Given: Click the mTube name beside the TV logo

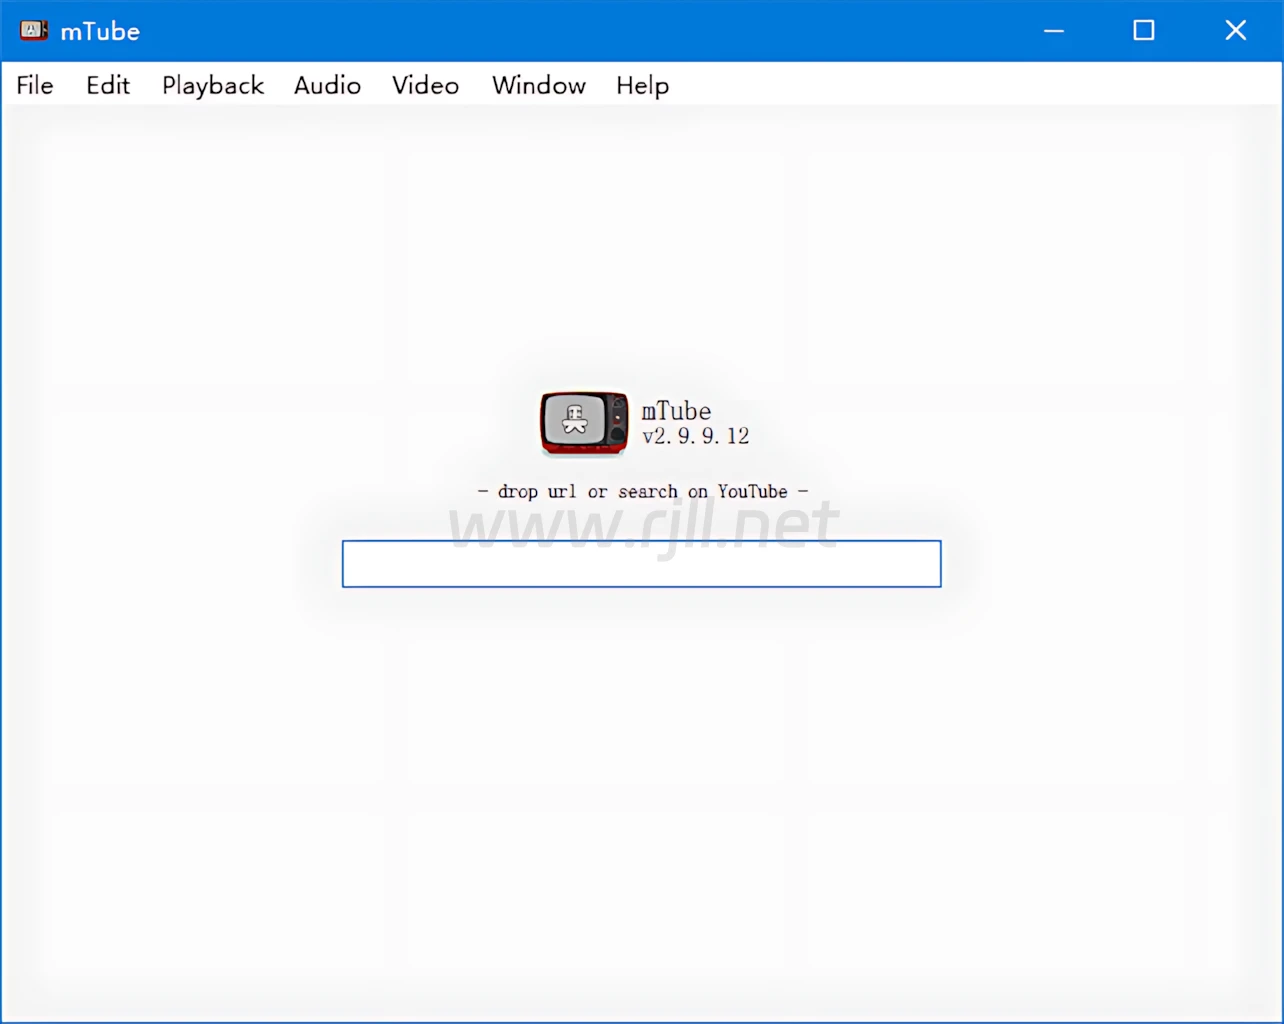Looking at the screenshot, I should click(x=676, y=411).
